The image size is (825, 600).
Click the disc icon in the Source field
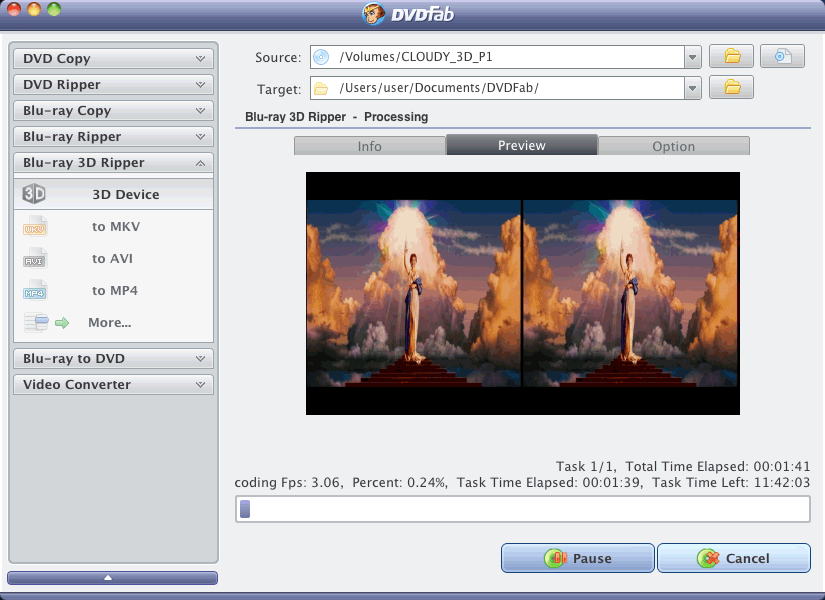pyautogui.click(x=321, y=57)
